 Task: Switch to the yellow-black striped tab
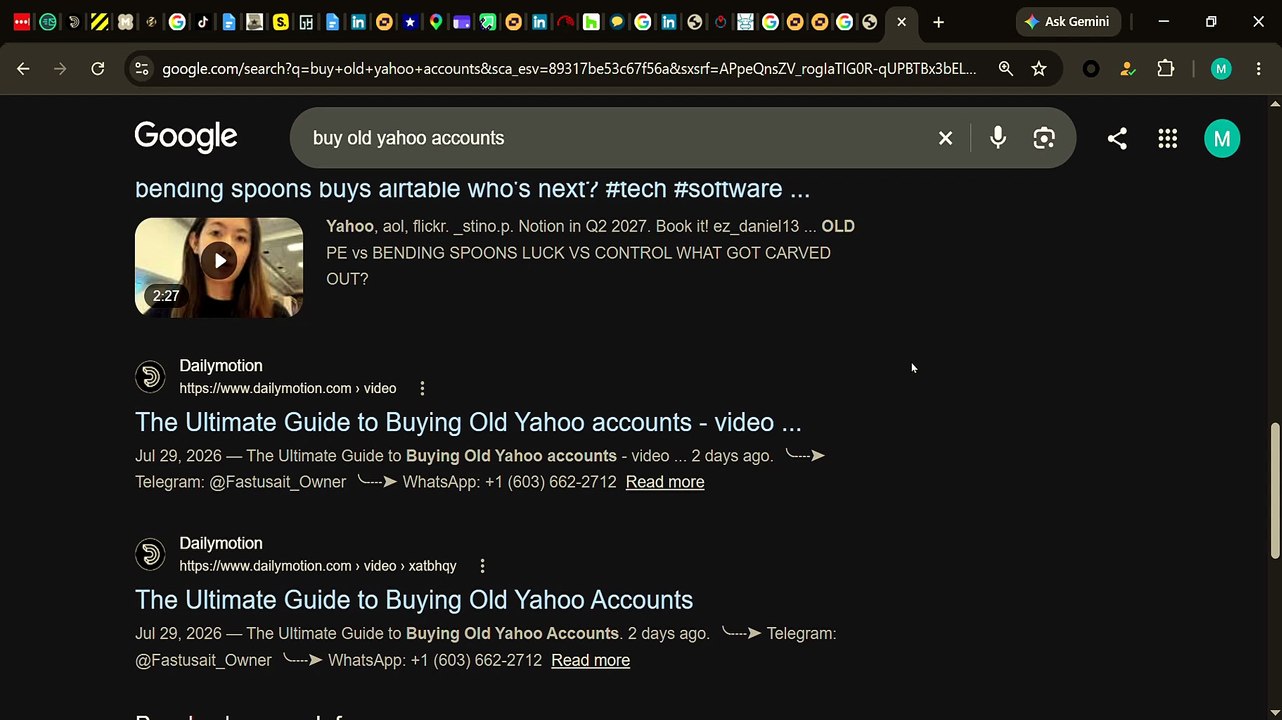(99, 22)
